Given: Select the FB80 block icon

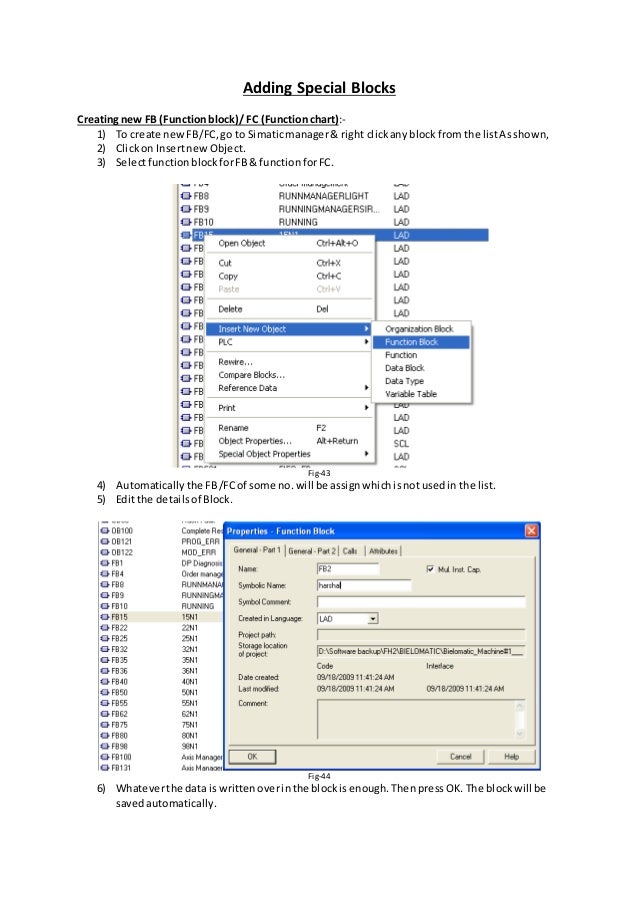Looking at the screenshot, I should pyautogui.click(x=105, y=735).
